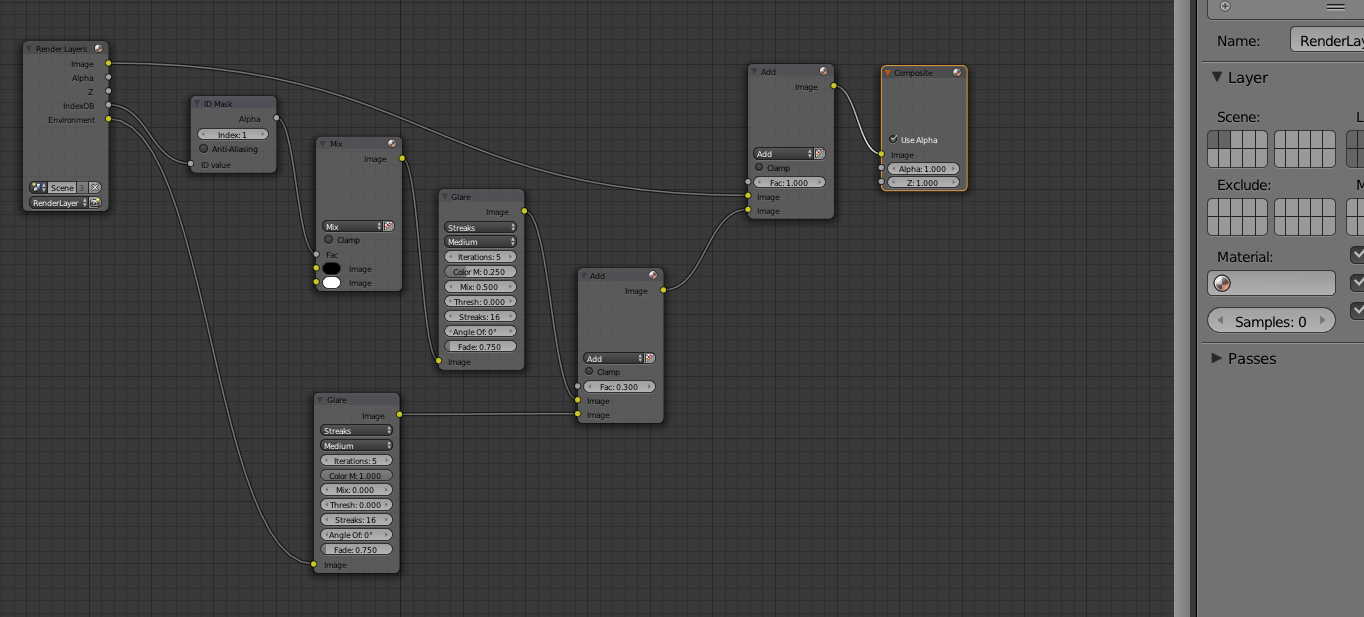
Task: Click the grip handle icon atop properties panel
Action: point(1336,6)
